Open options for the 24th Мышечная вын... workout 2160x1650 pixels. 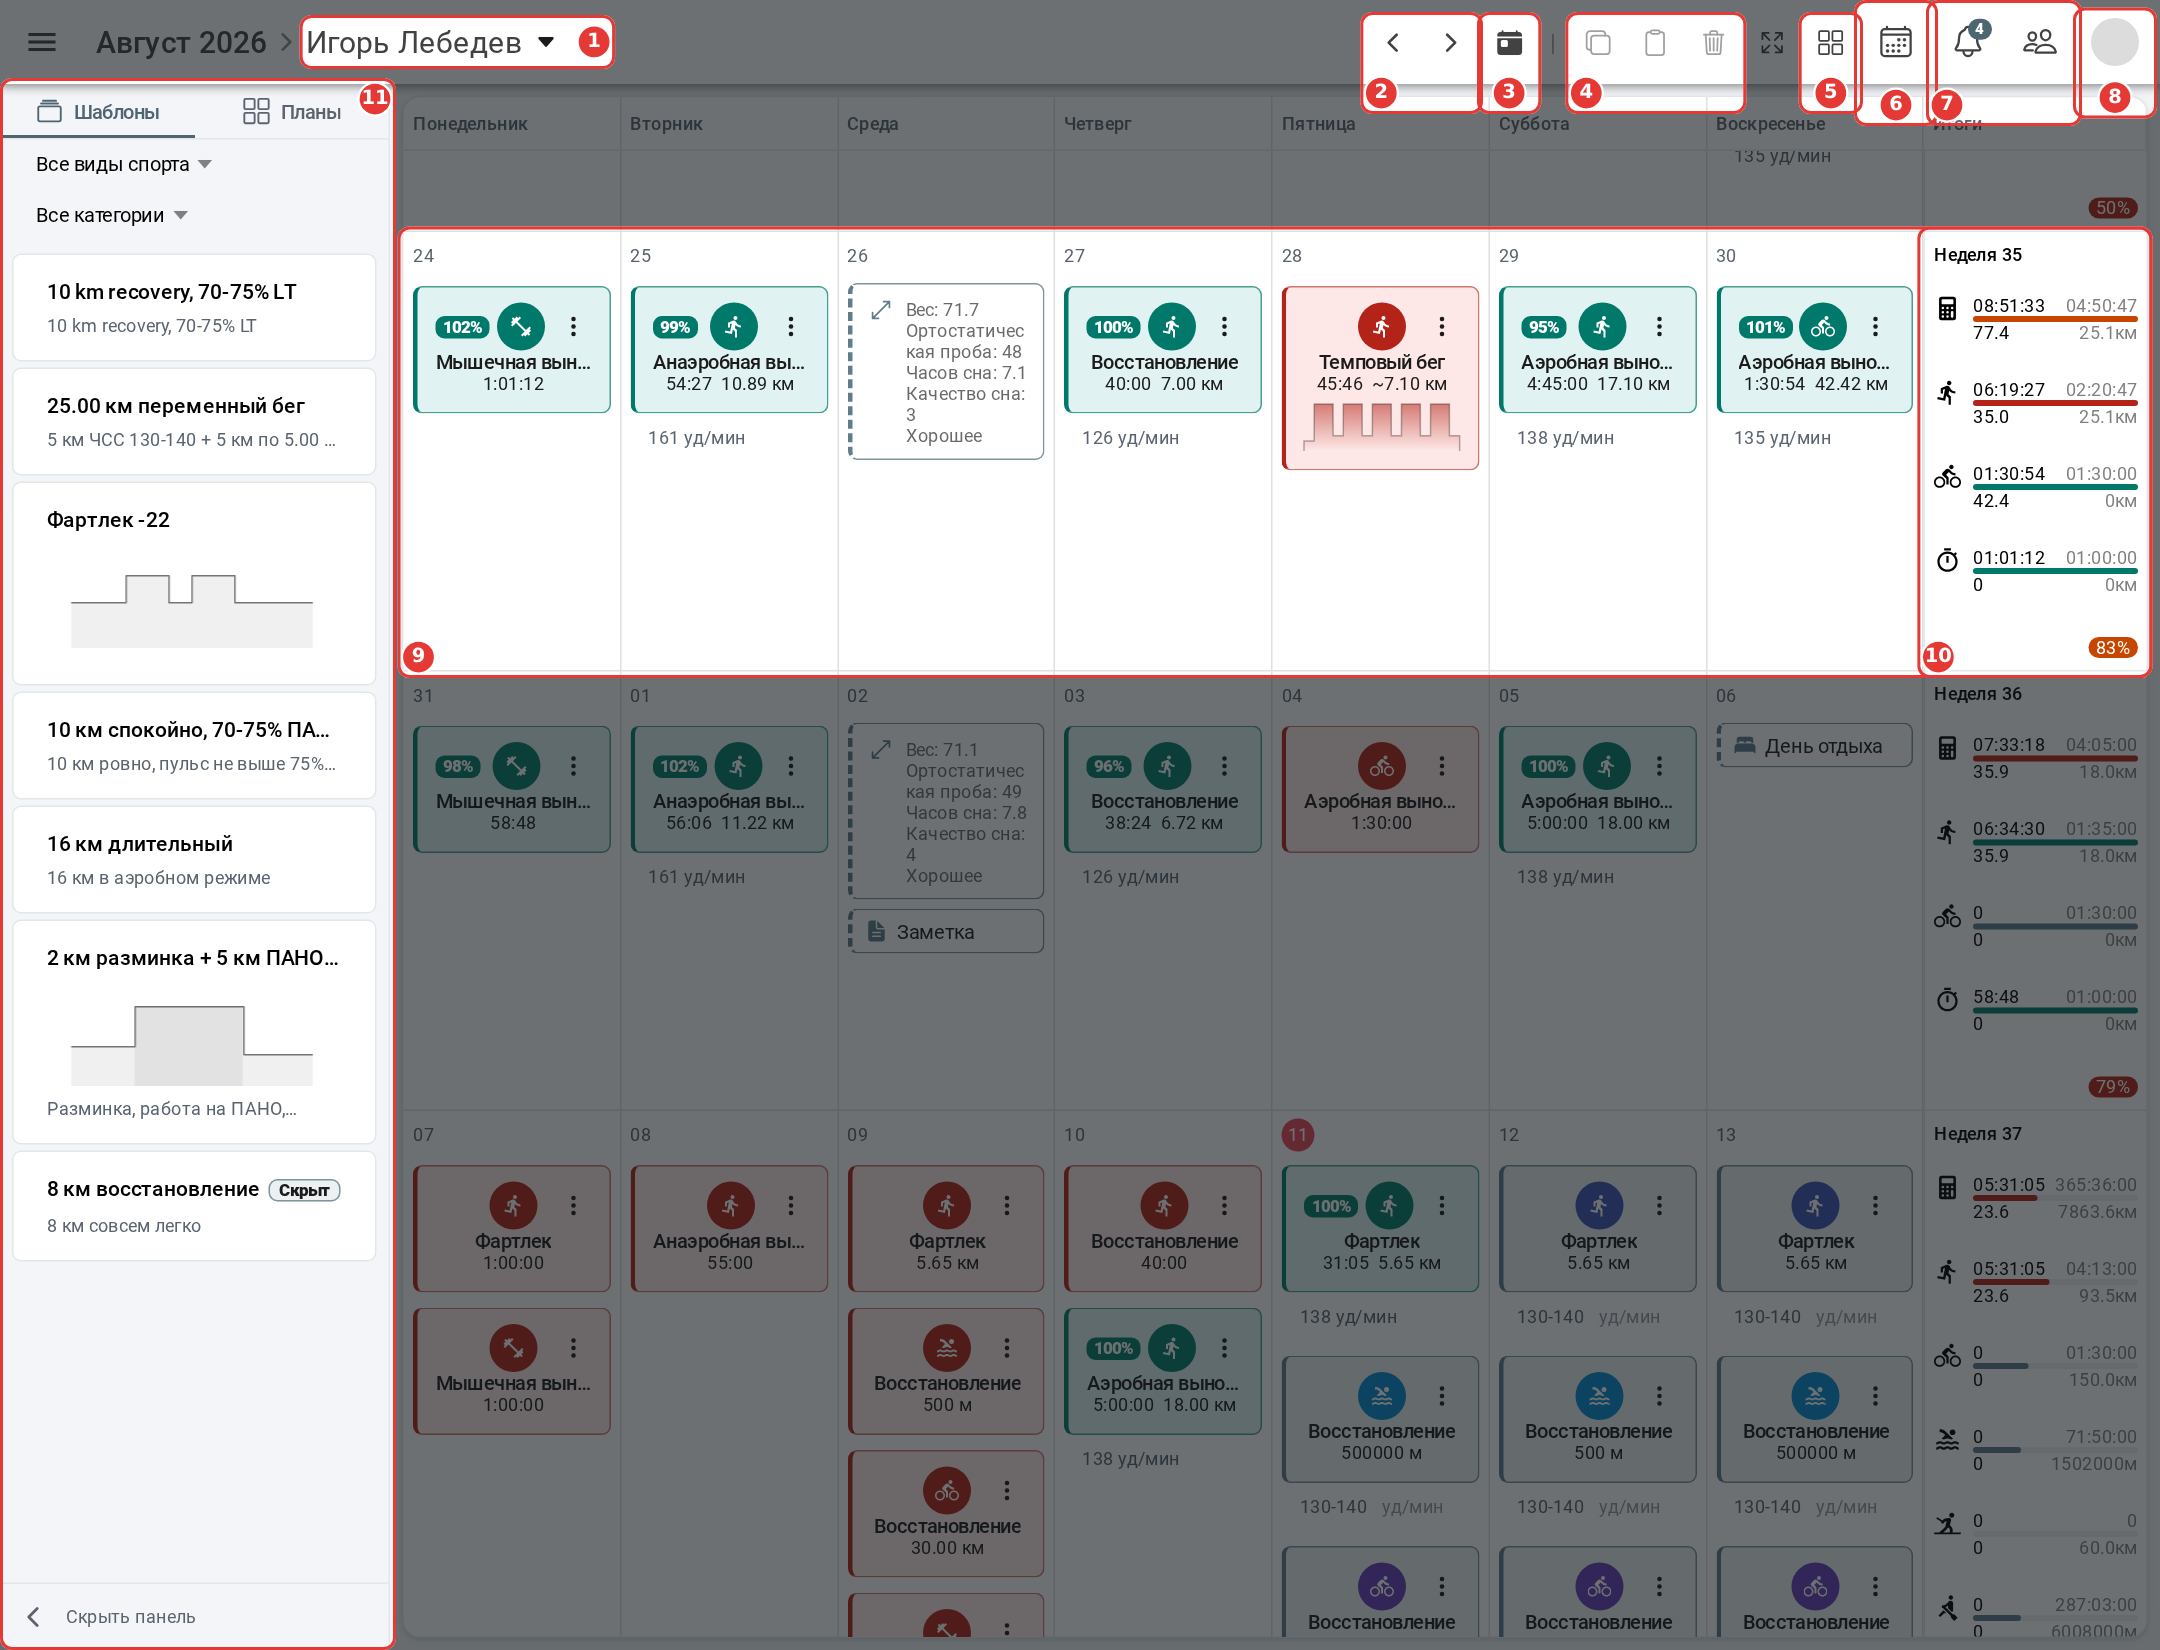573,326
